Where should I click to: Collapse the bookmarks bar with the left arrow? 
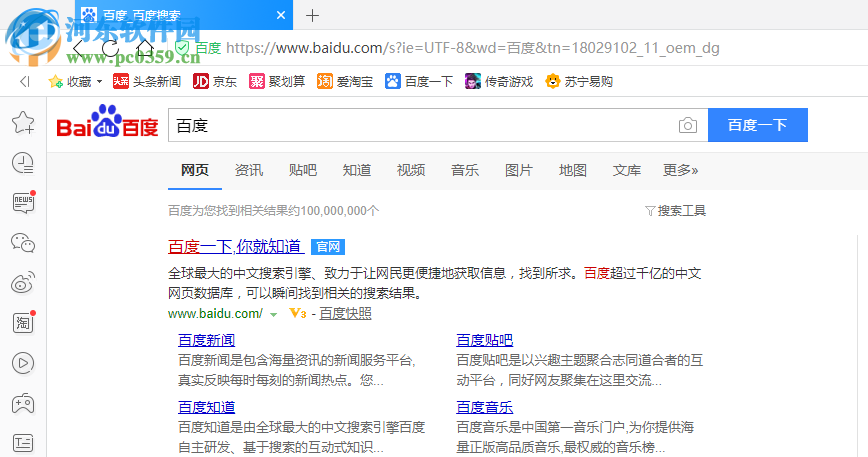[x=25, y=82]
